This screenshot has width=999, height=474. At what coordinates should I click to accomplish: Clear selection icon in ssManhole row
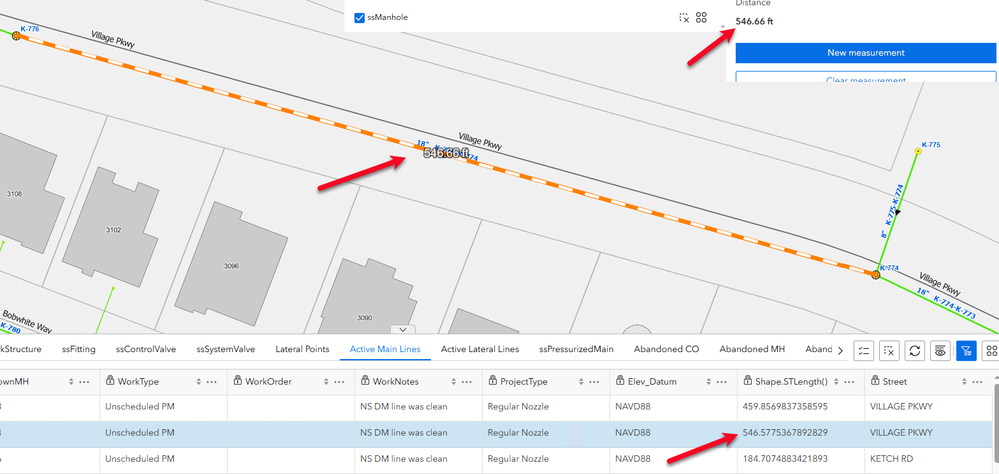[x=684, y=18]
